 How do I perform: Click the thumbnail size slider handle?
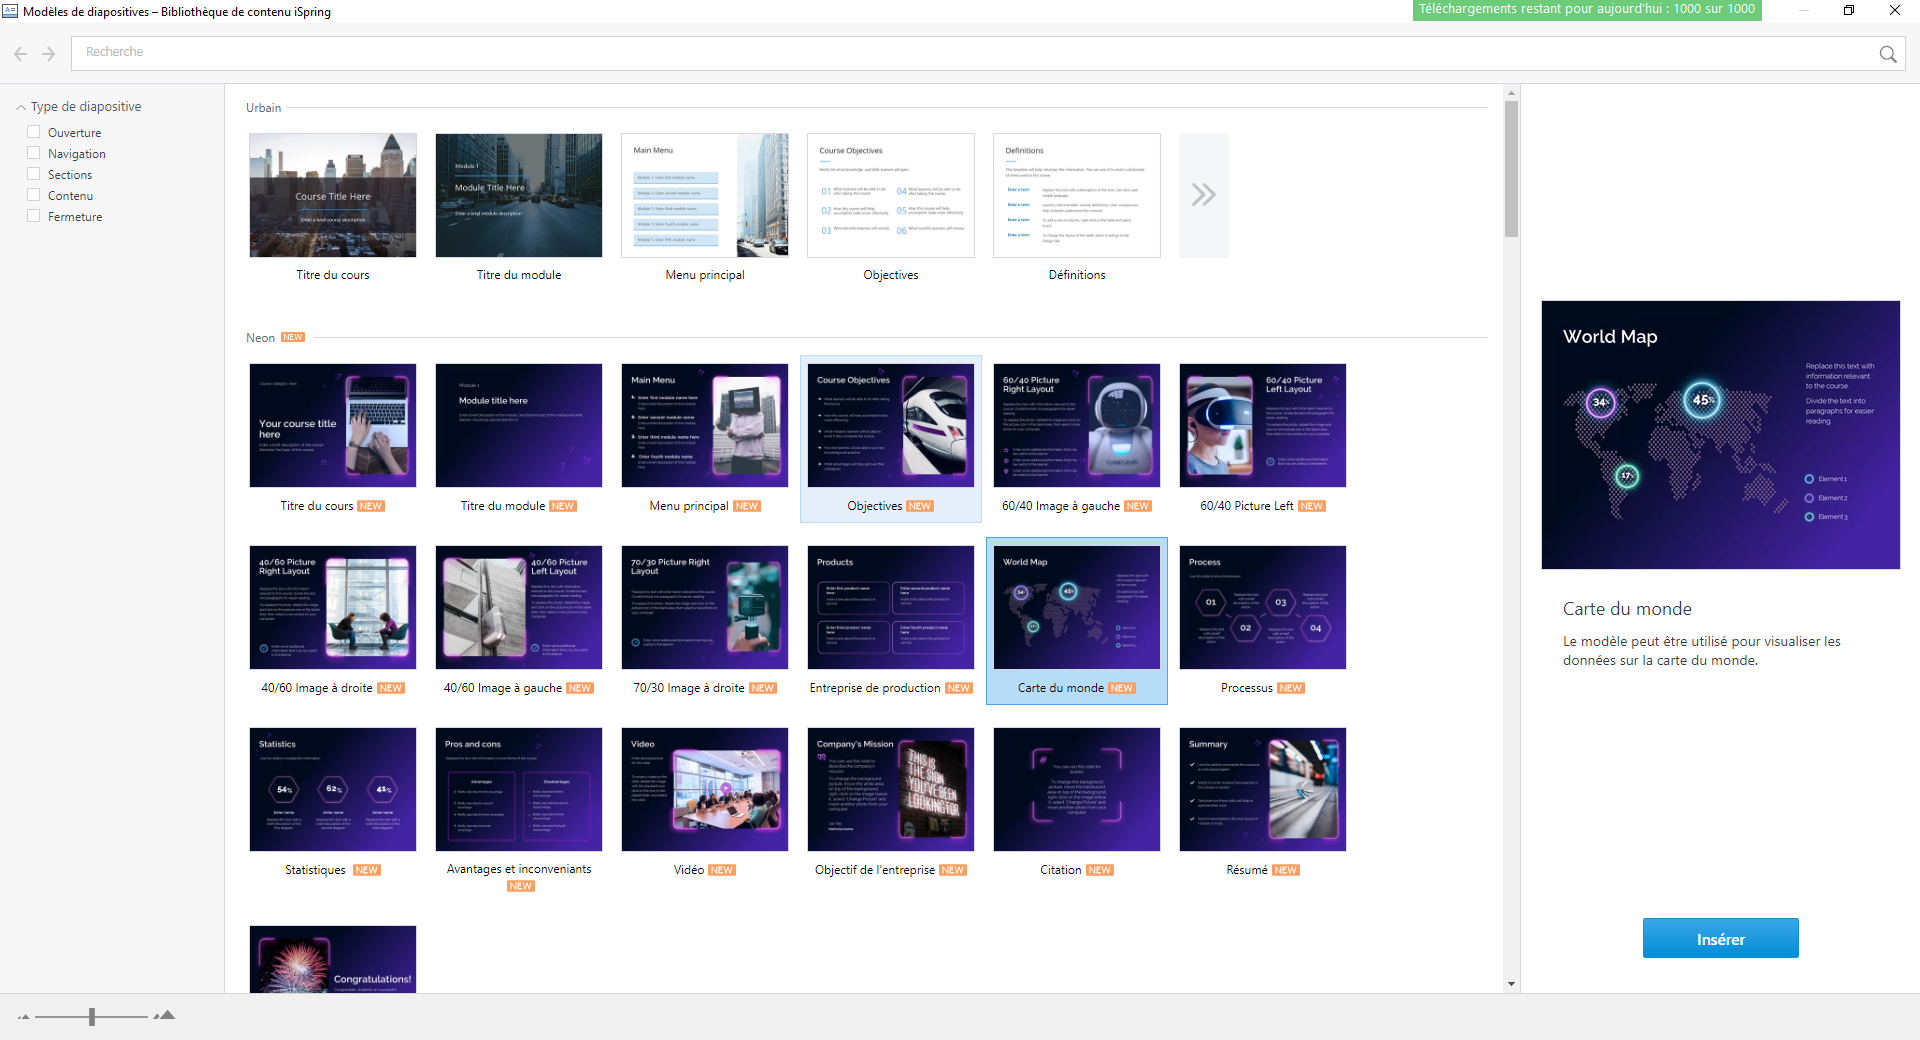(x=92, y=1017)
